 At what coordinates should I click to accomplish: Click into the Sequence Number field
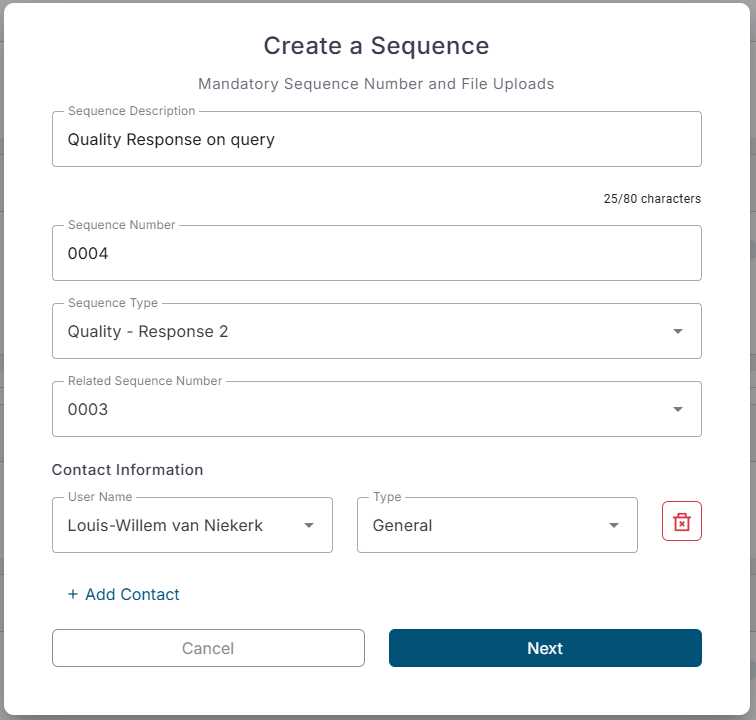(x=376, y=254)
